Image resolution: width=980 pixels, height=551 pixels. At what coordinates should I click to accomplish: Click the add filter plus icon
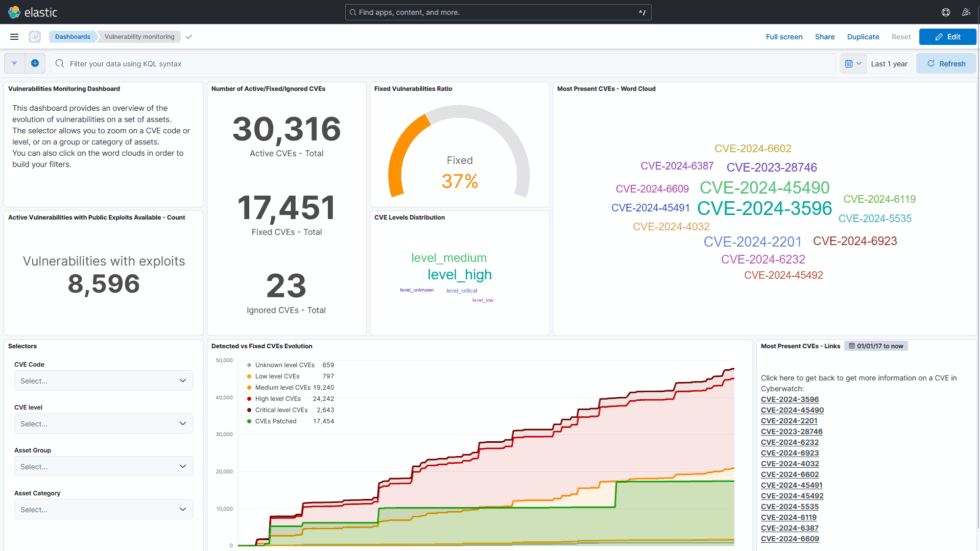point(35,63)
